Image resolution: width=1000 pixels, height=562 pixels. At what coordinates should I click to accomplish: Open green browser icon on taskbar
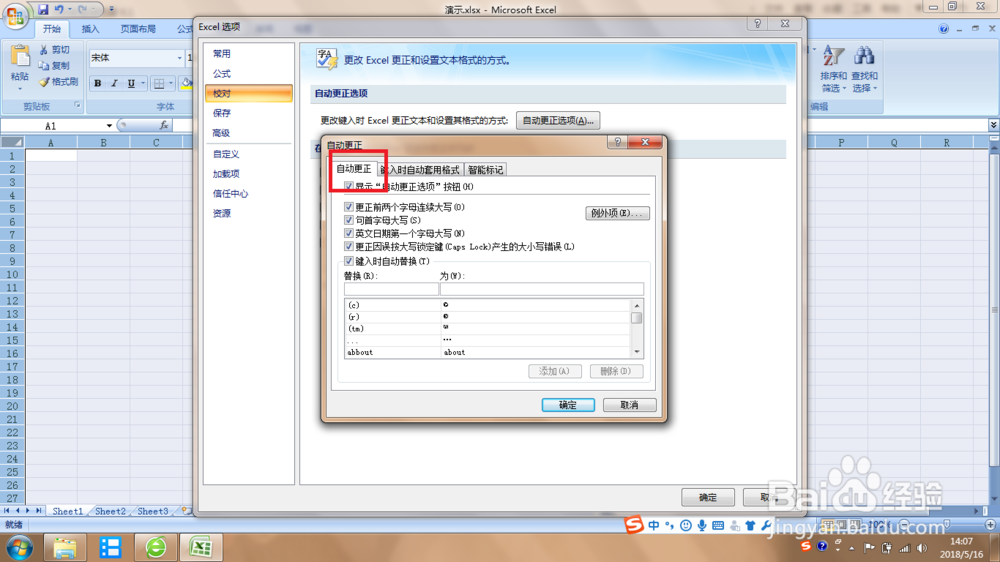tap(156, 547)
